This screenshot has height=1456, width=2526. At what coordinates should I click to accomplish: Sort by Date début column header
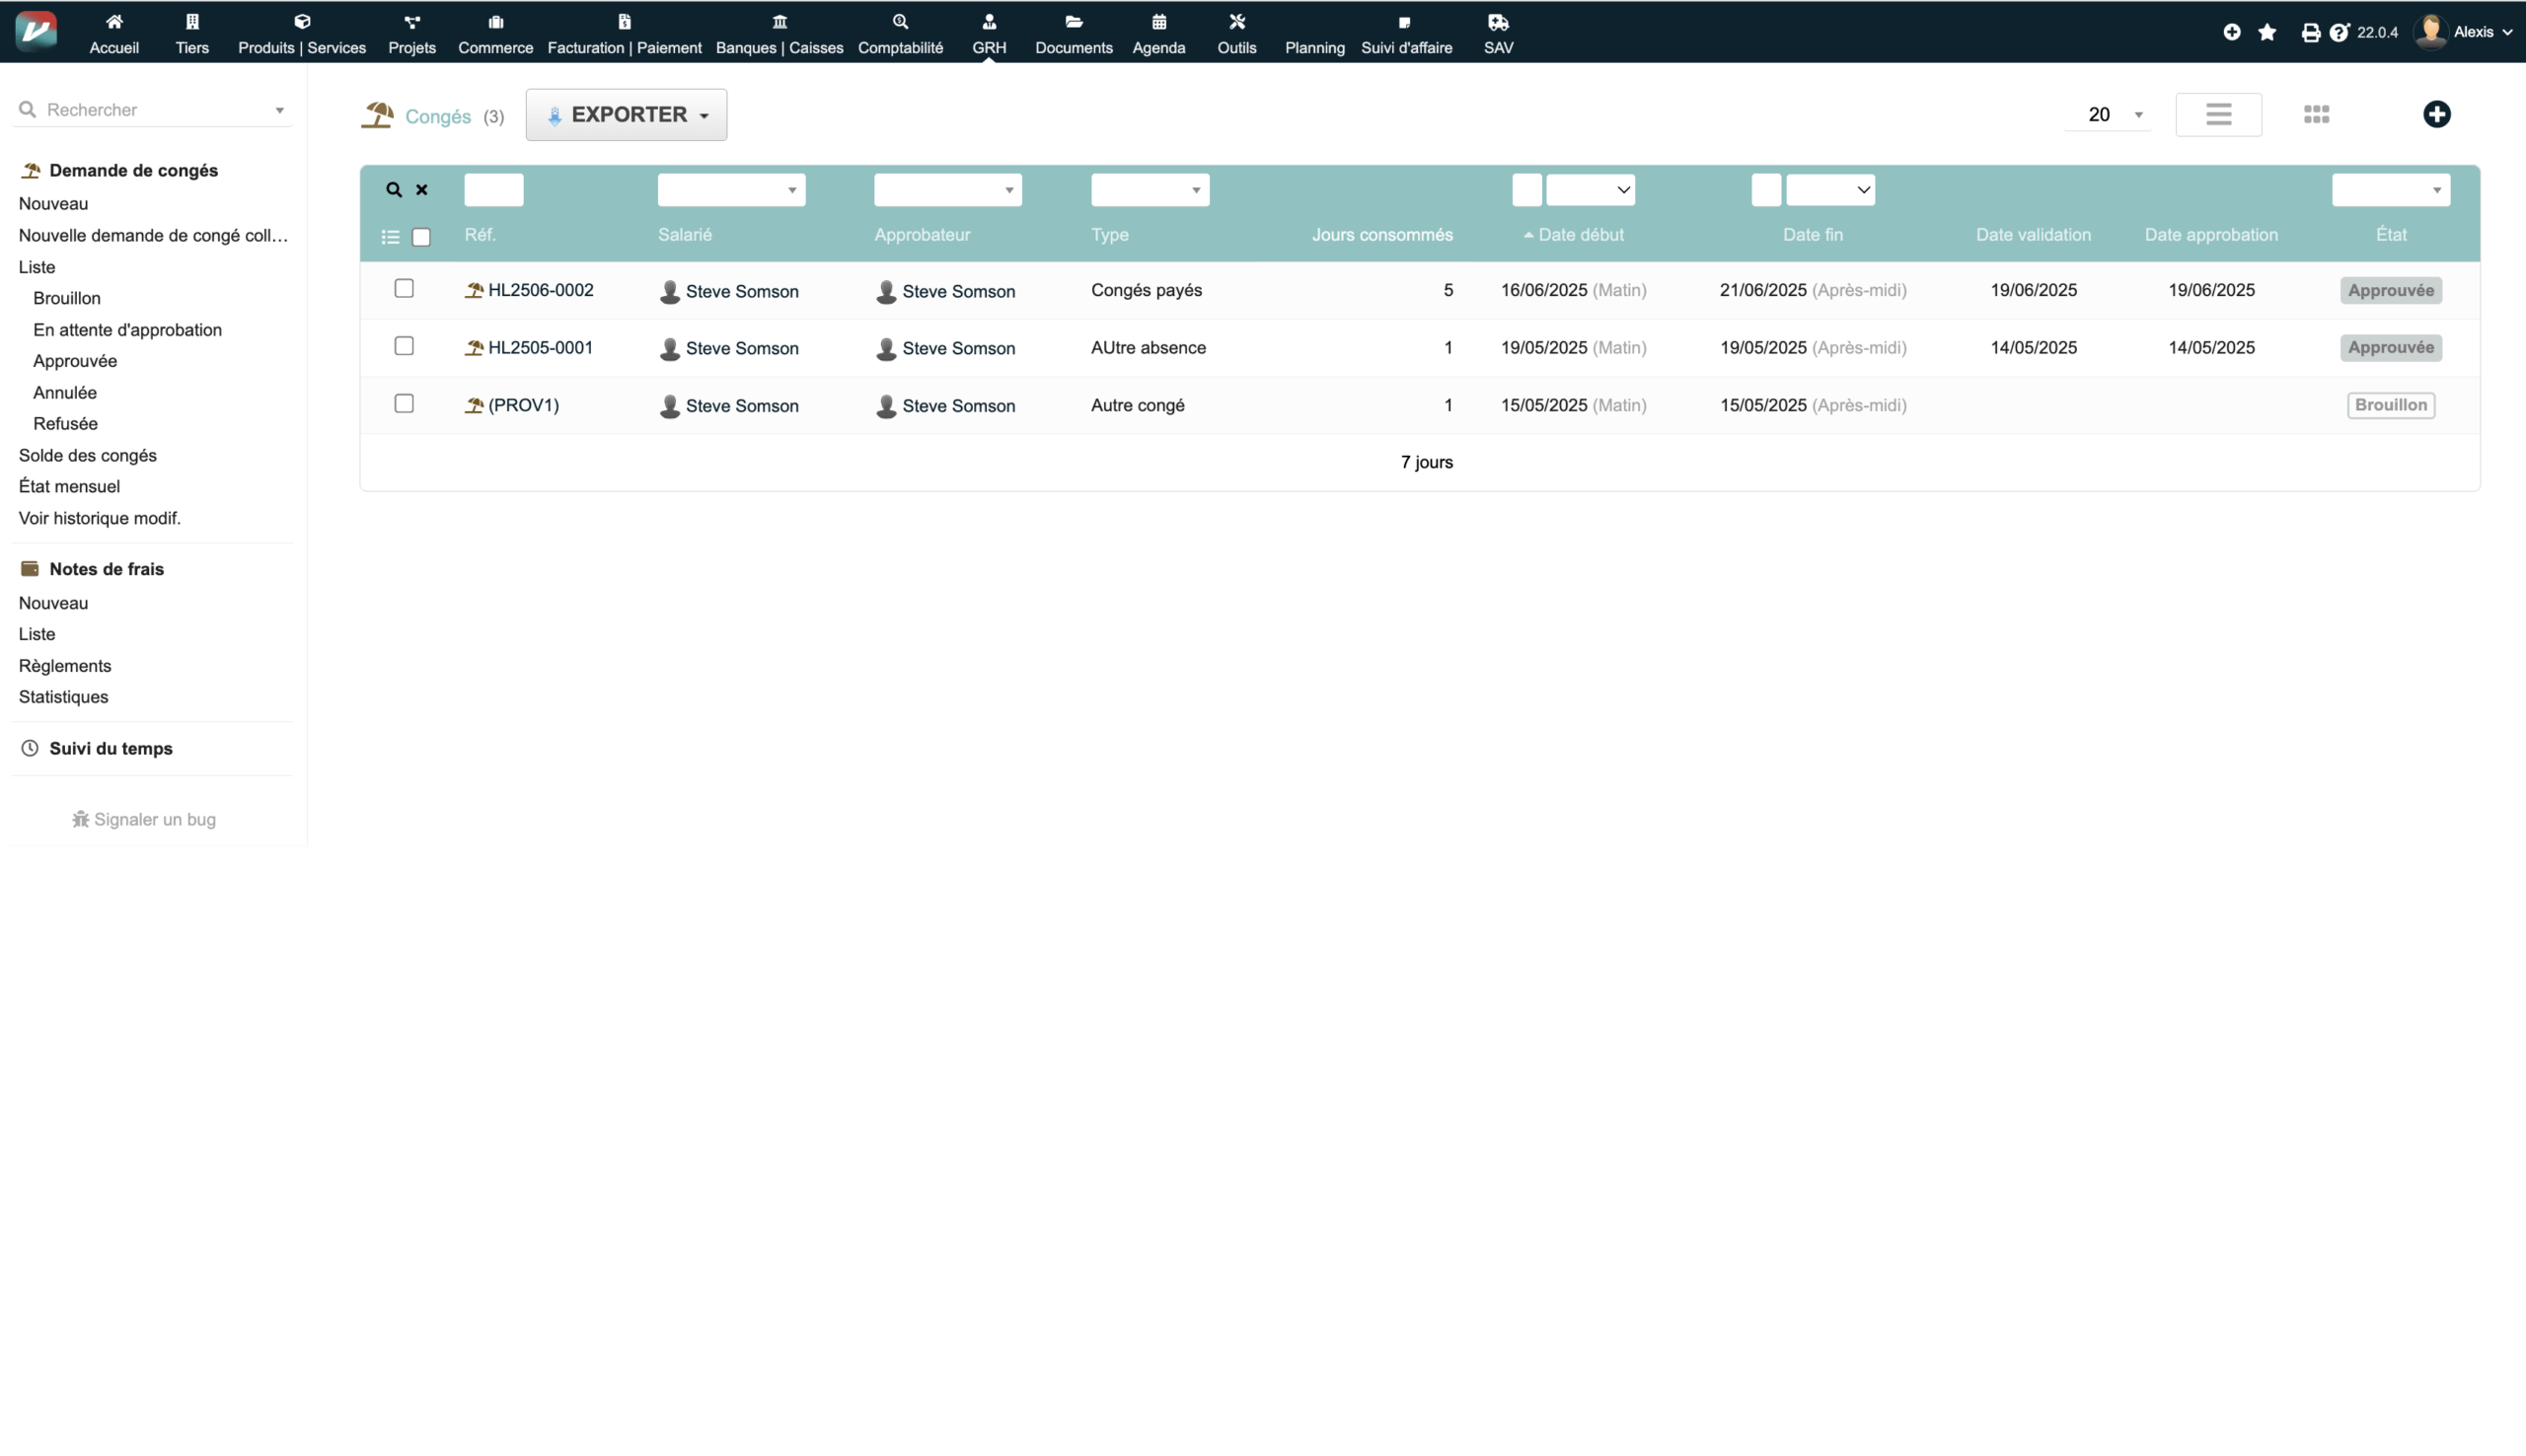(1580, 235)
